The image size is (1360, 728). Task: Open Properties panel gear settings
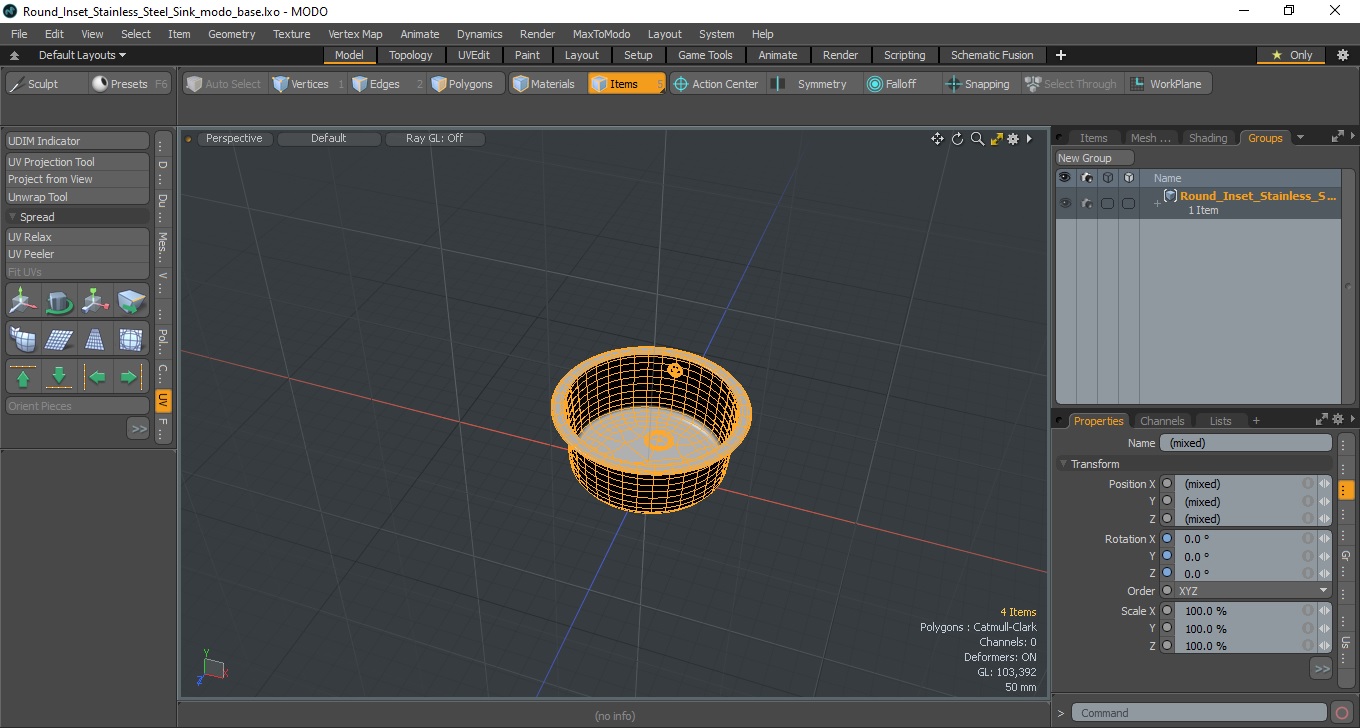[1336, 421]
